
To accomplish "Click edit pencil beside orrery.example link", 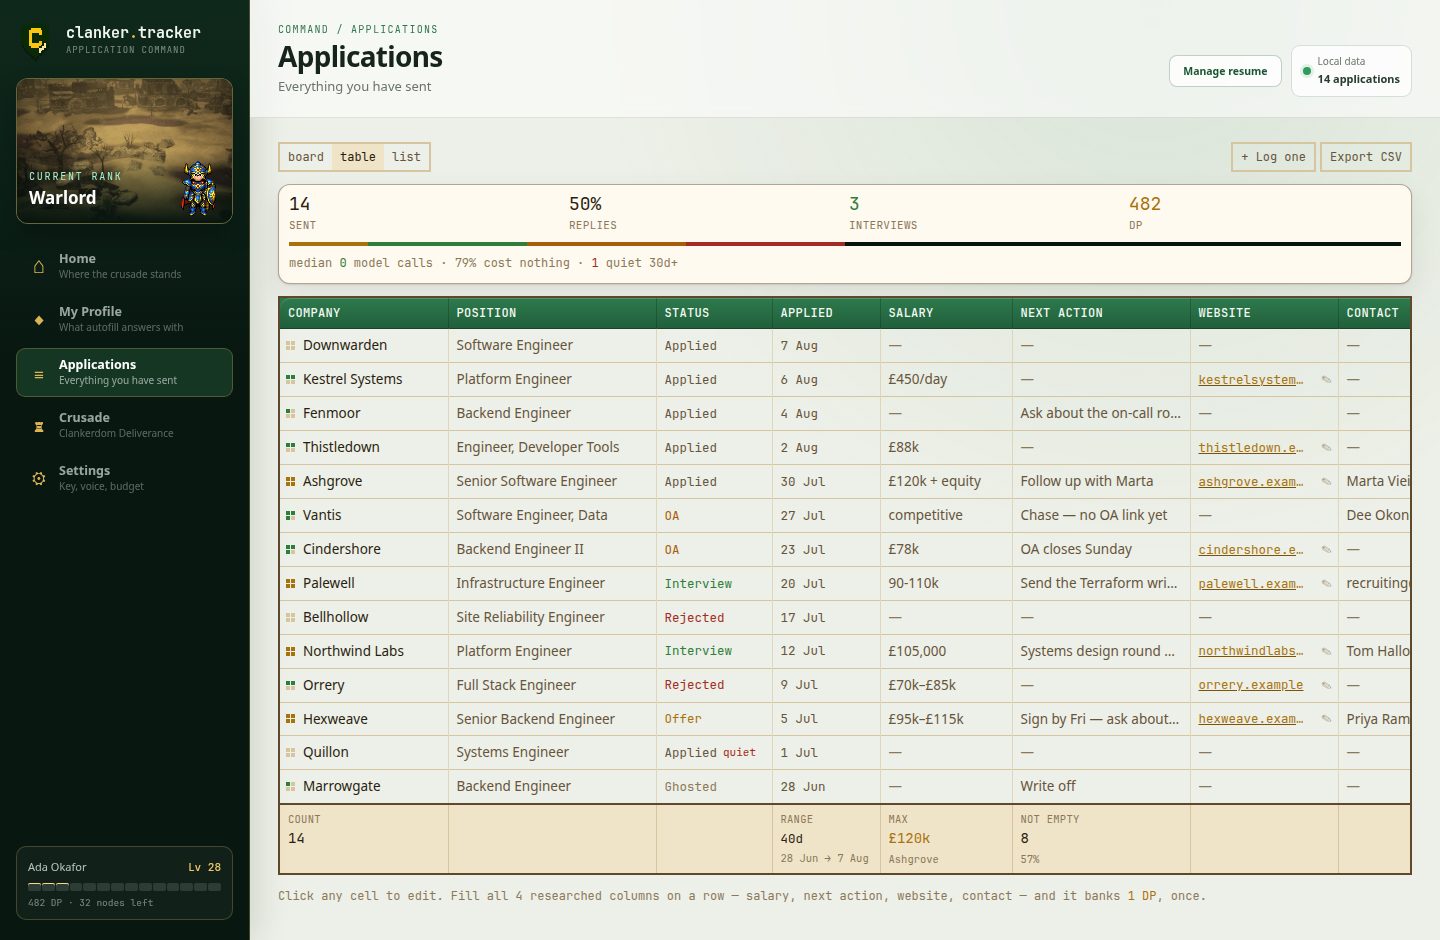I will [x=1326, y=686].
